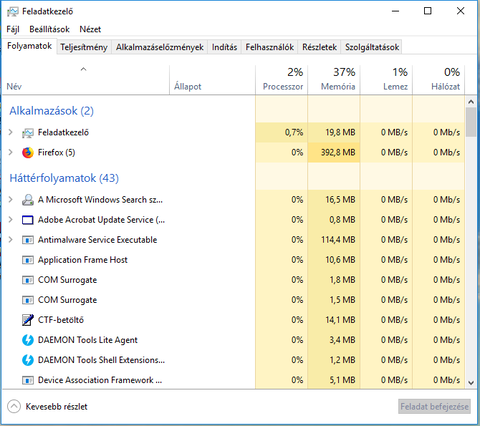Click the Firefox icon

point(28,153)
